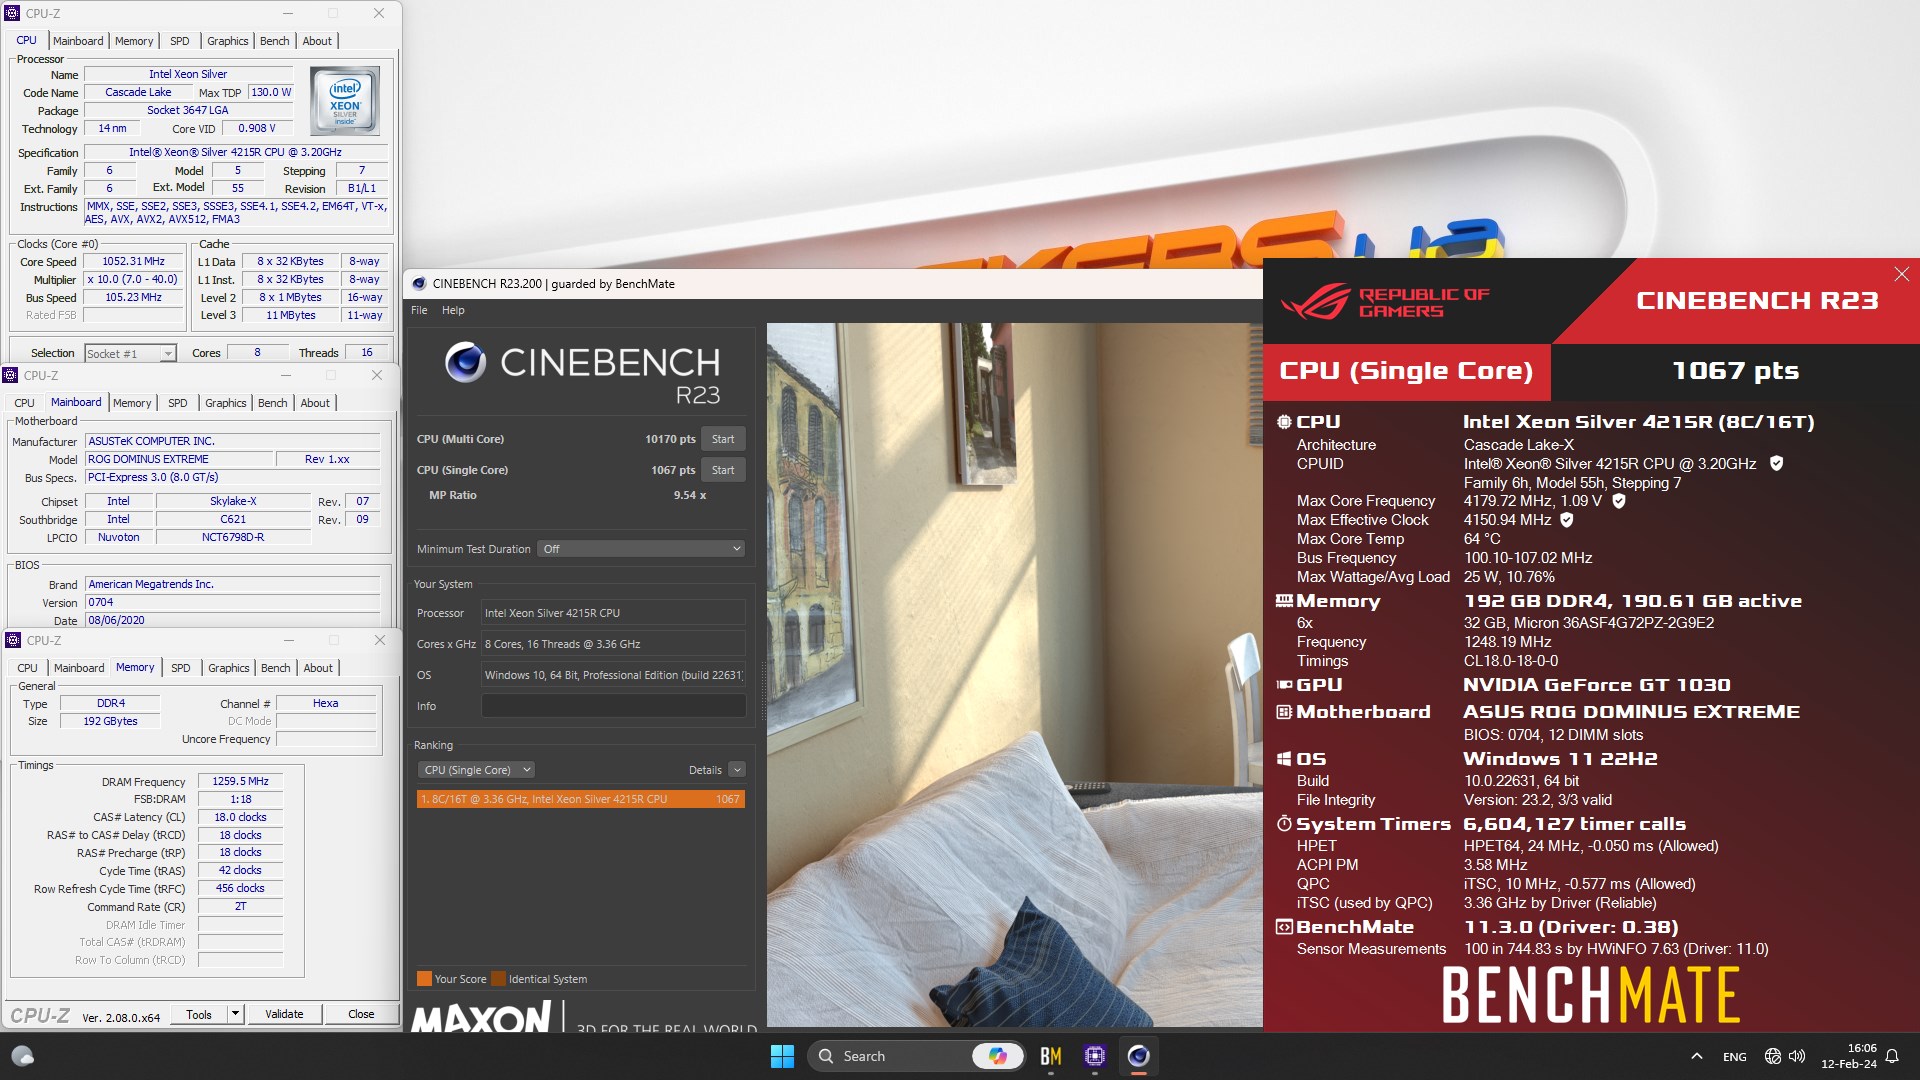Image resolution: width=1920 pixels, height=1080 pixels.
Task: Start the CPU (Single Core) test
Action: [723, 470]
